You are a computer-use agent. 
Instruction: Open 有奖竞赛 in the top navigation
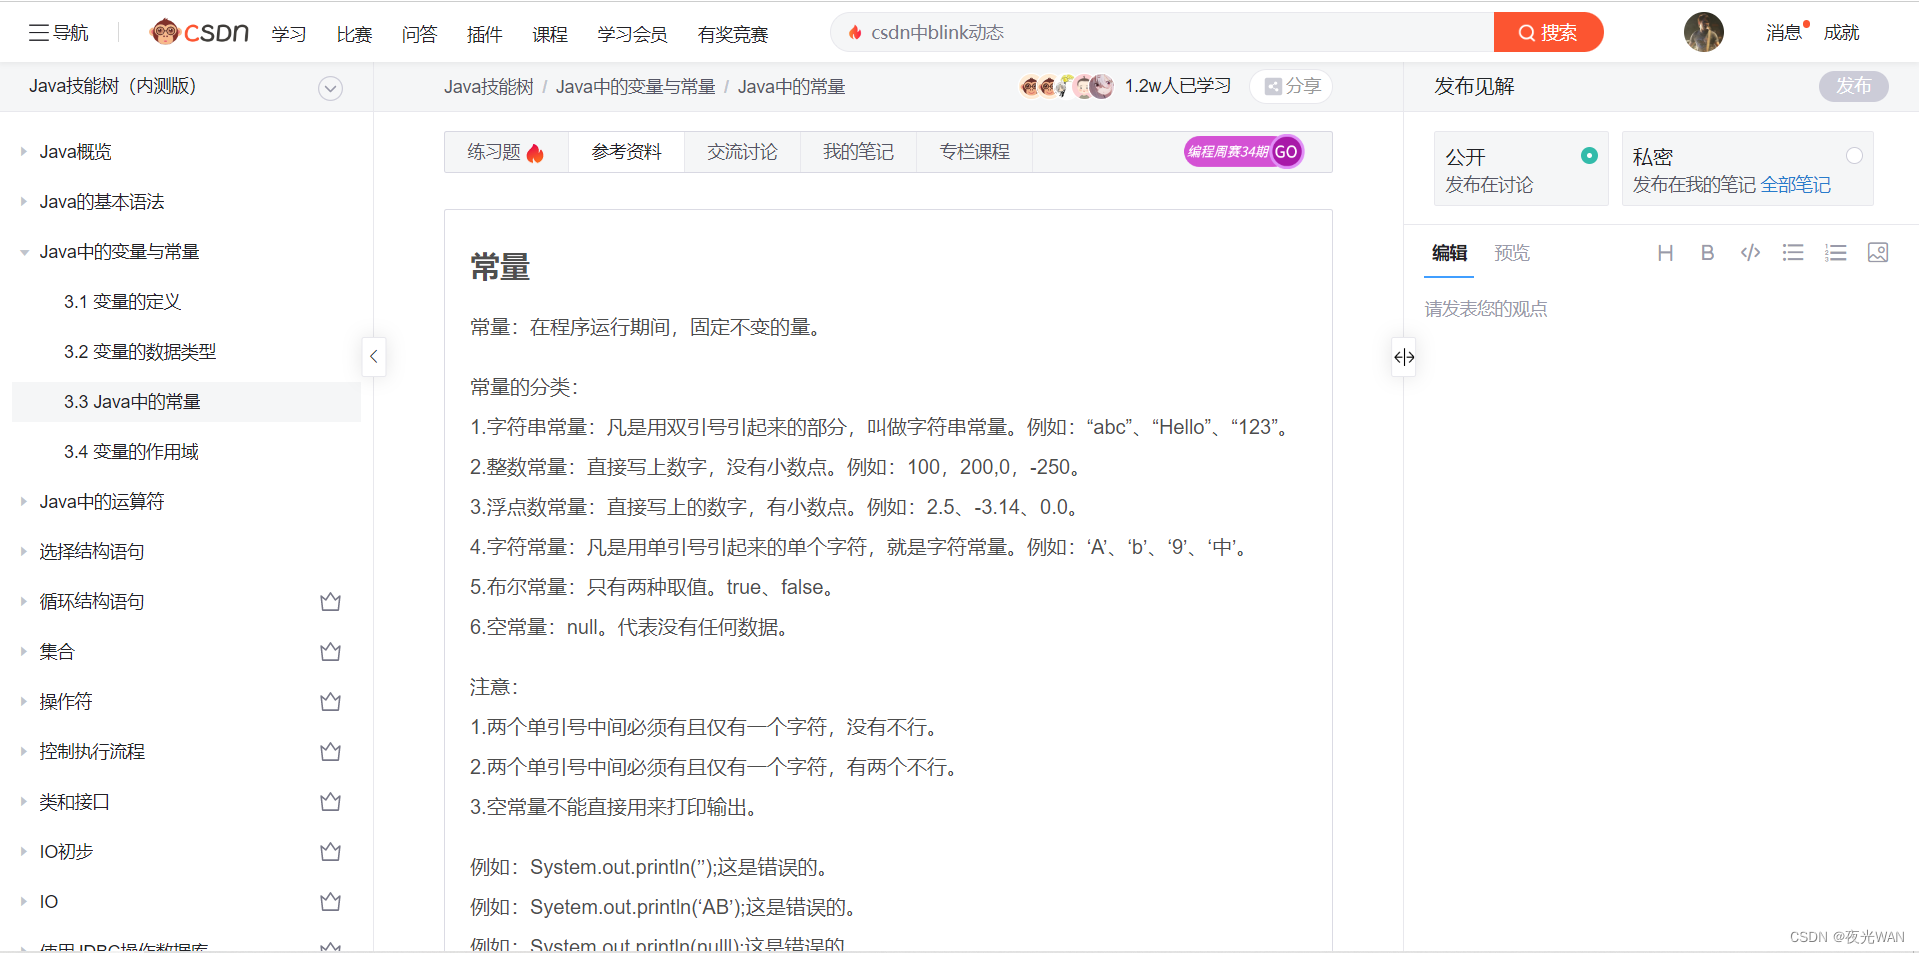[x=733, y=34]
